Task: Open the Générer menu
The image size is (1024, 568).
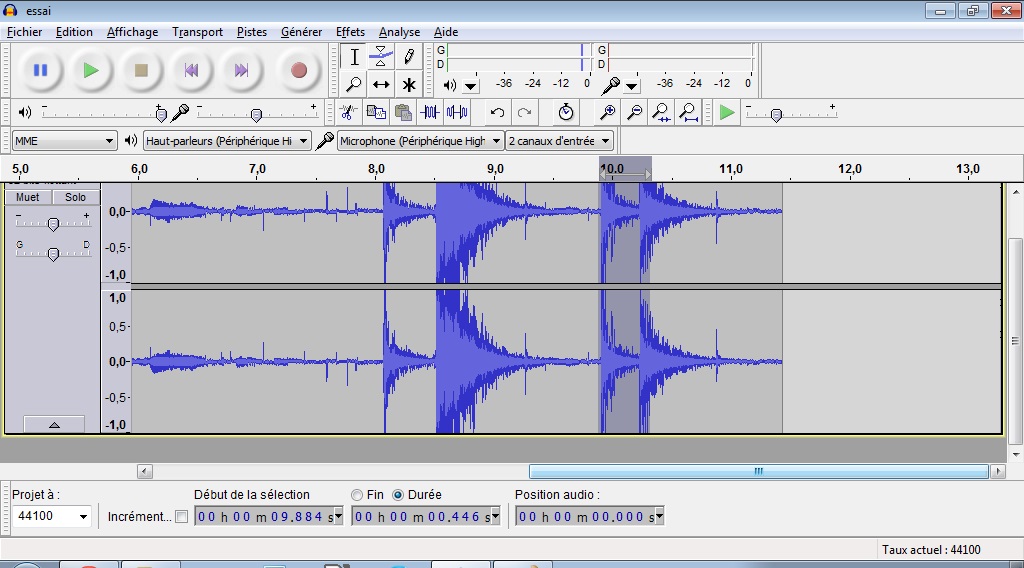Action: pos(301,32)
